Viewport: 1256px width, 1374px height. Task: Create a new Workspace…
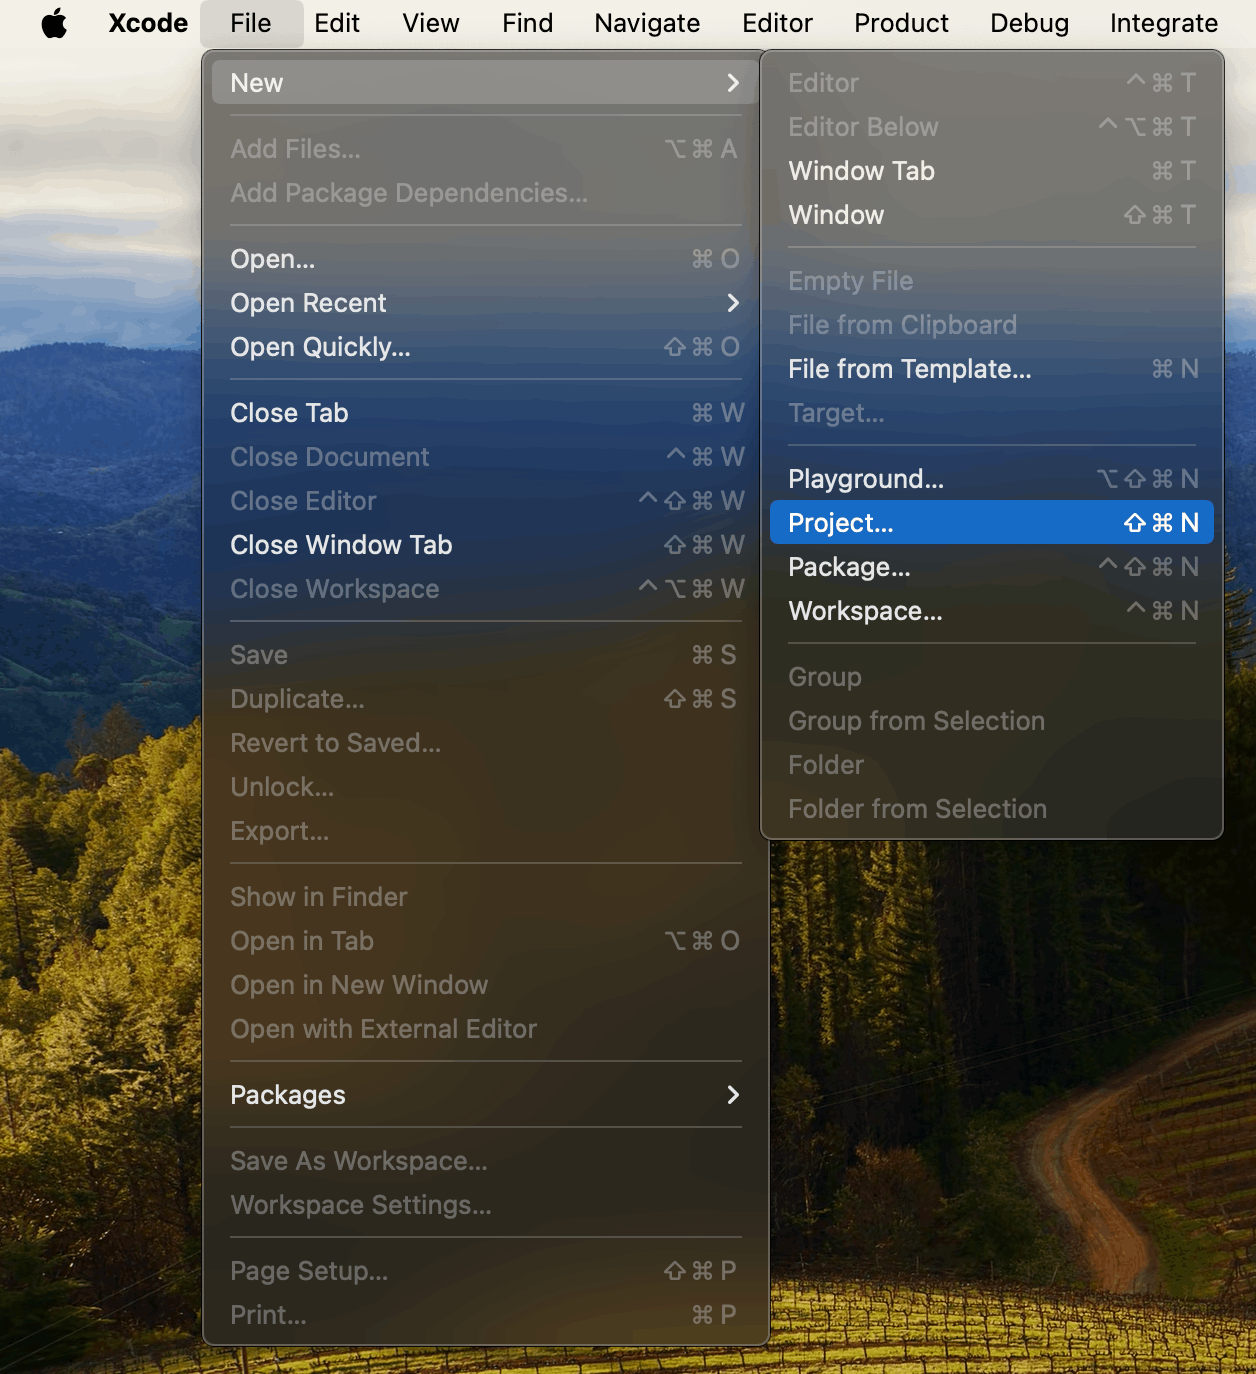992,611
